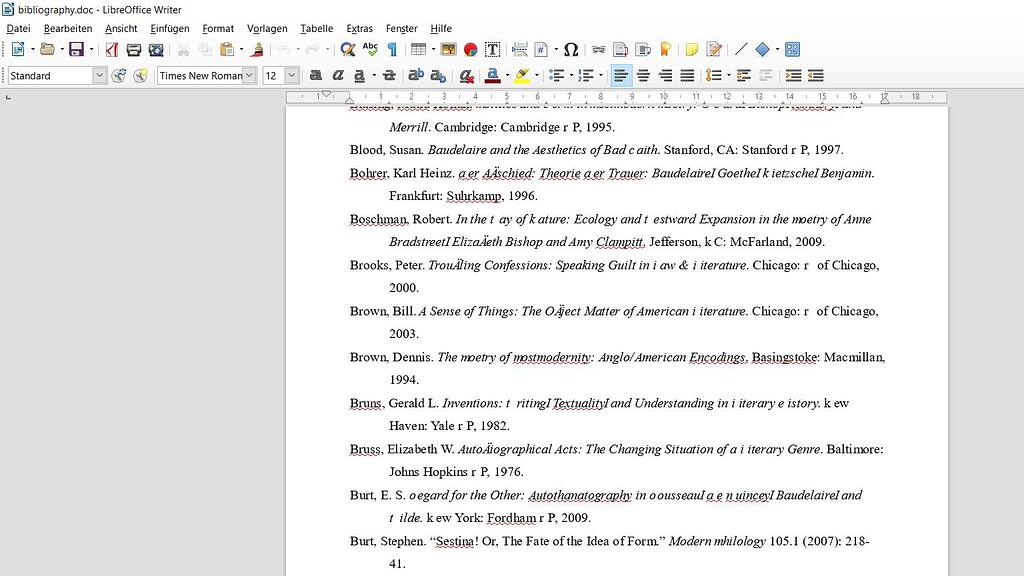
Task: Toggle bold formatting
Action: coord(315,75)
